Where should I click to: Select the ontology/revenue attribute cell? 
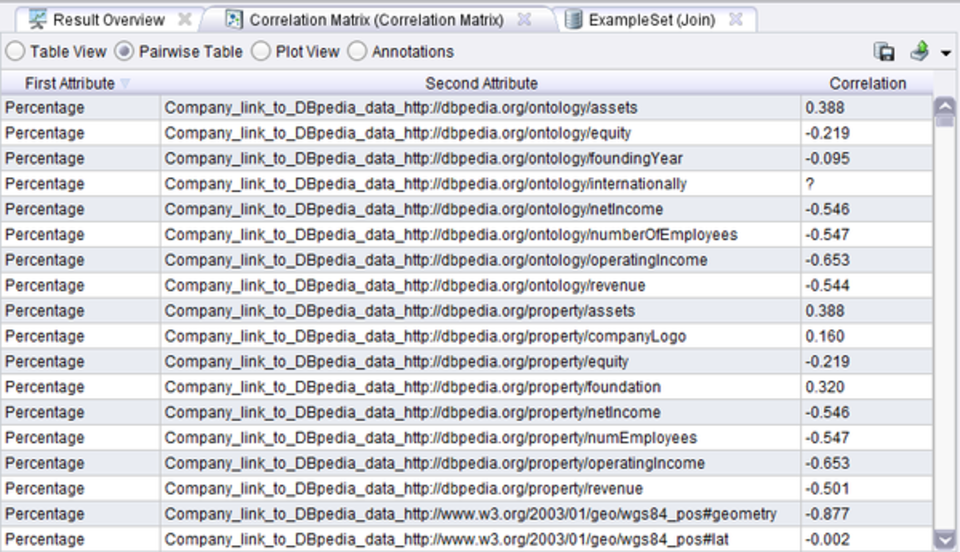click(x=481, y=286)
